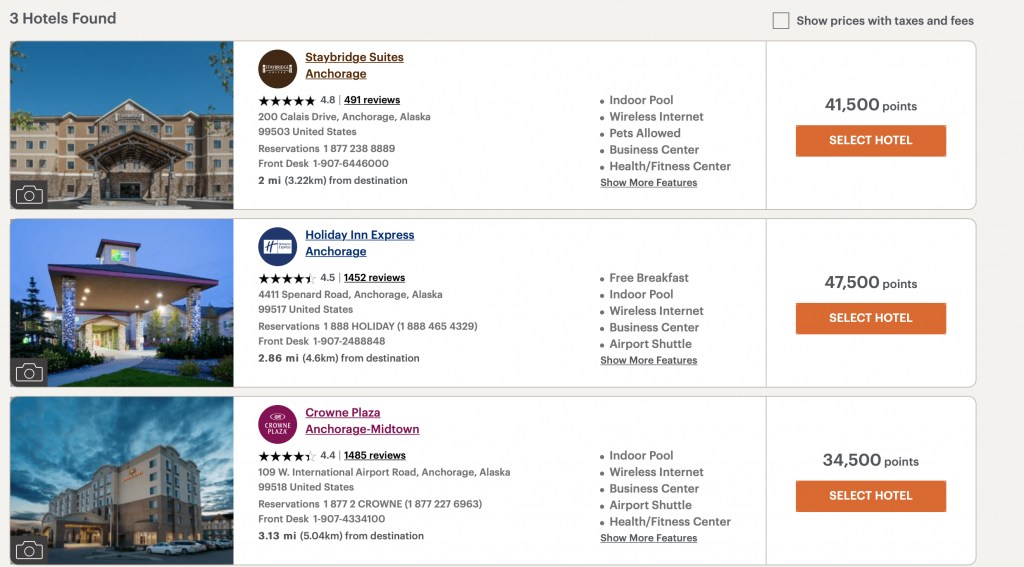Click the Holiday Inn Express star rating
The image size is (1024, 567).
[287, 278]
